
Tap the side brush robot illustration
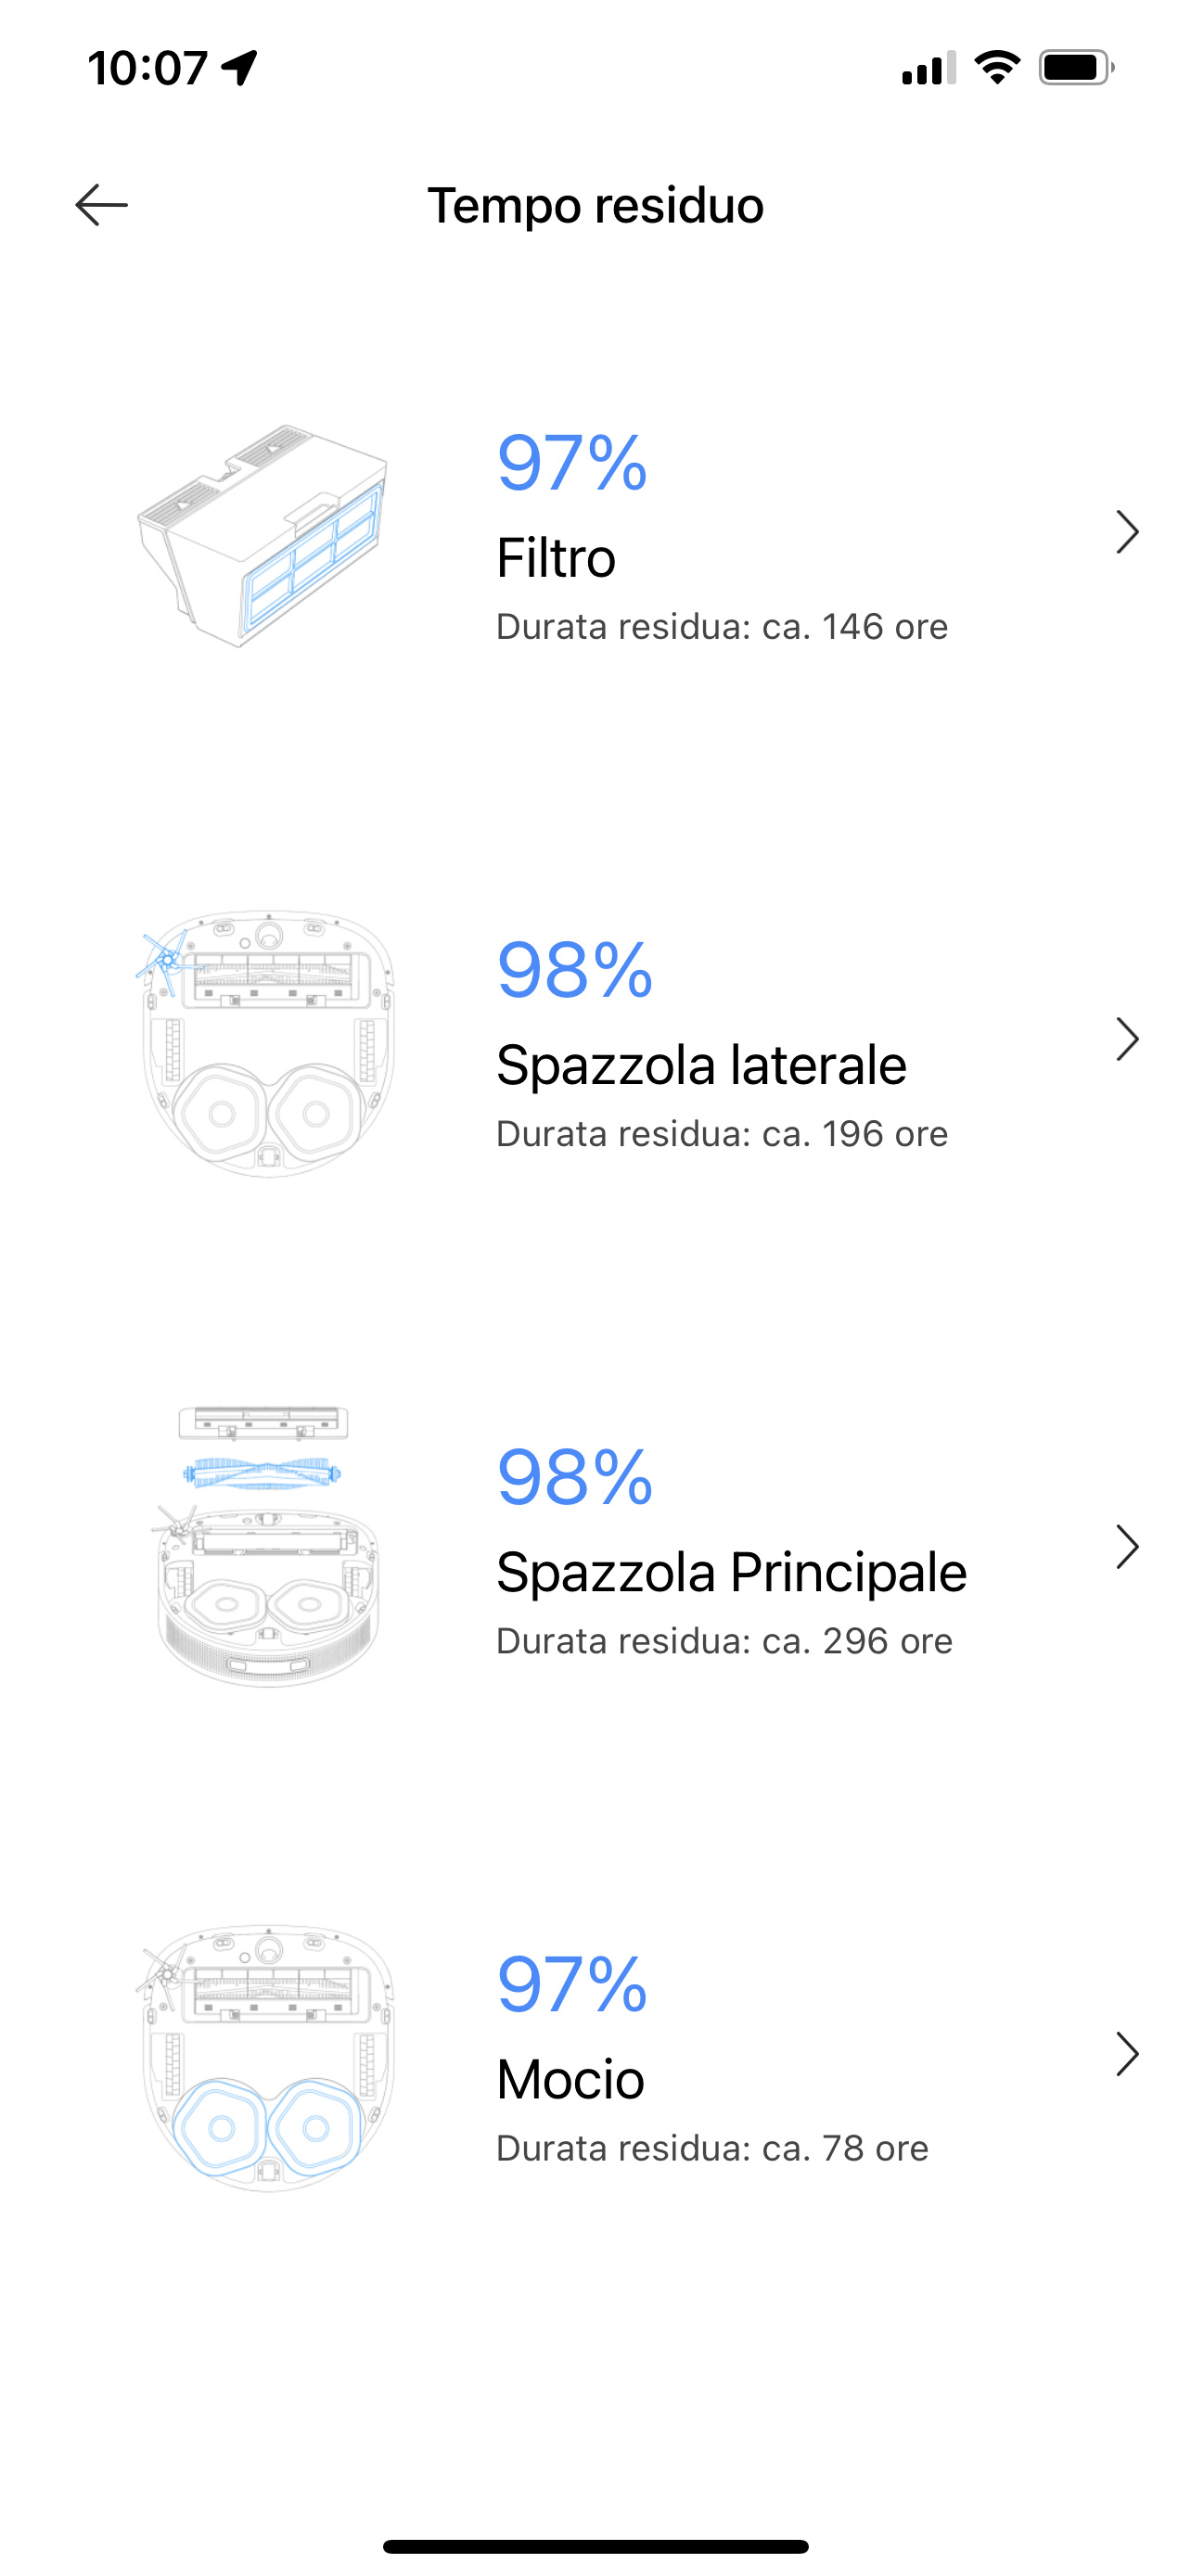[x=265, y=1043]
